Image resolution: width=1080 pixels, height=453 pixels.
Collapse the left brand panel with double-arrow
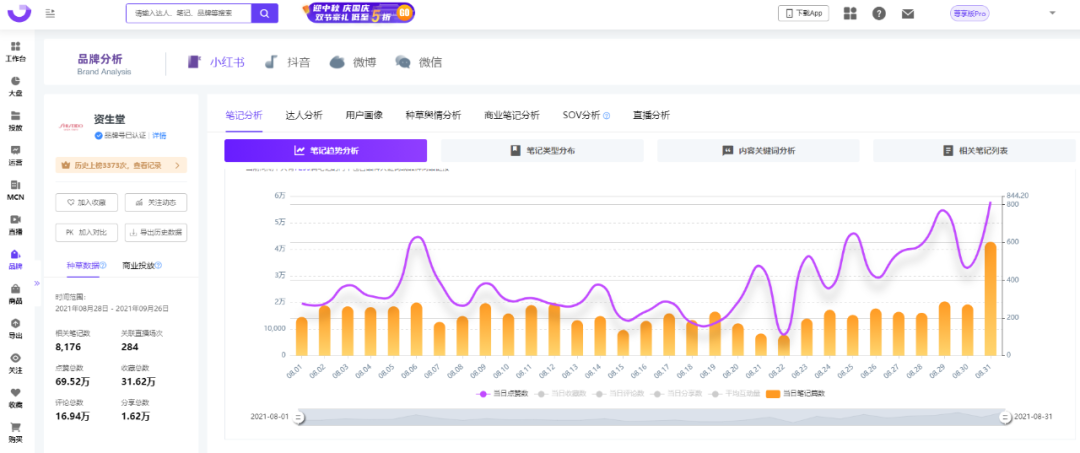tap(37, 283)
